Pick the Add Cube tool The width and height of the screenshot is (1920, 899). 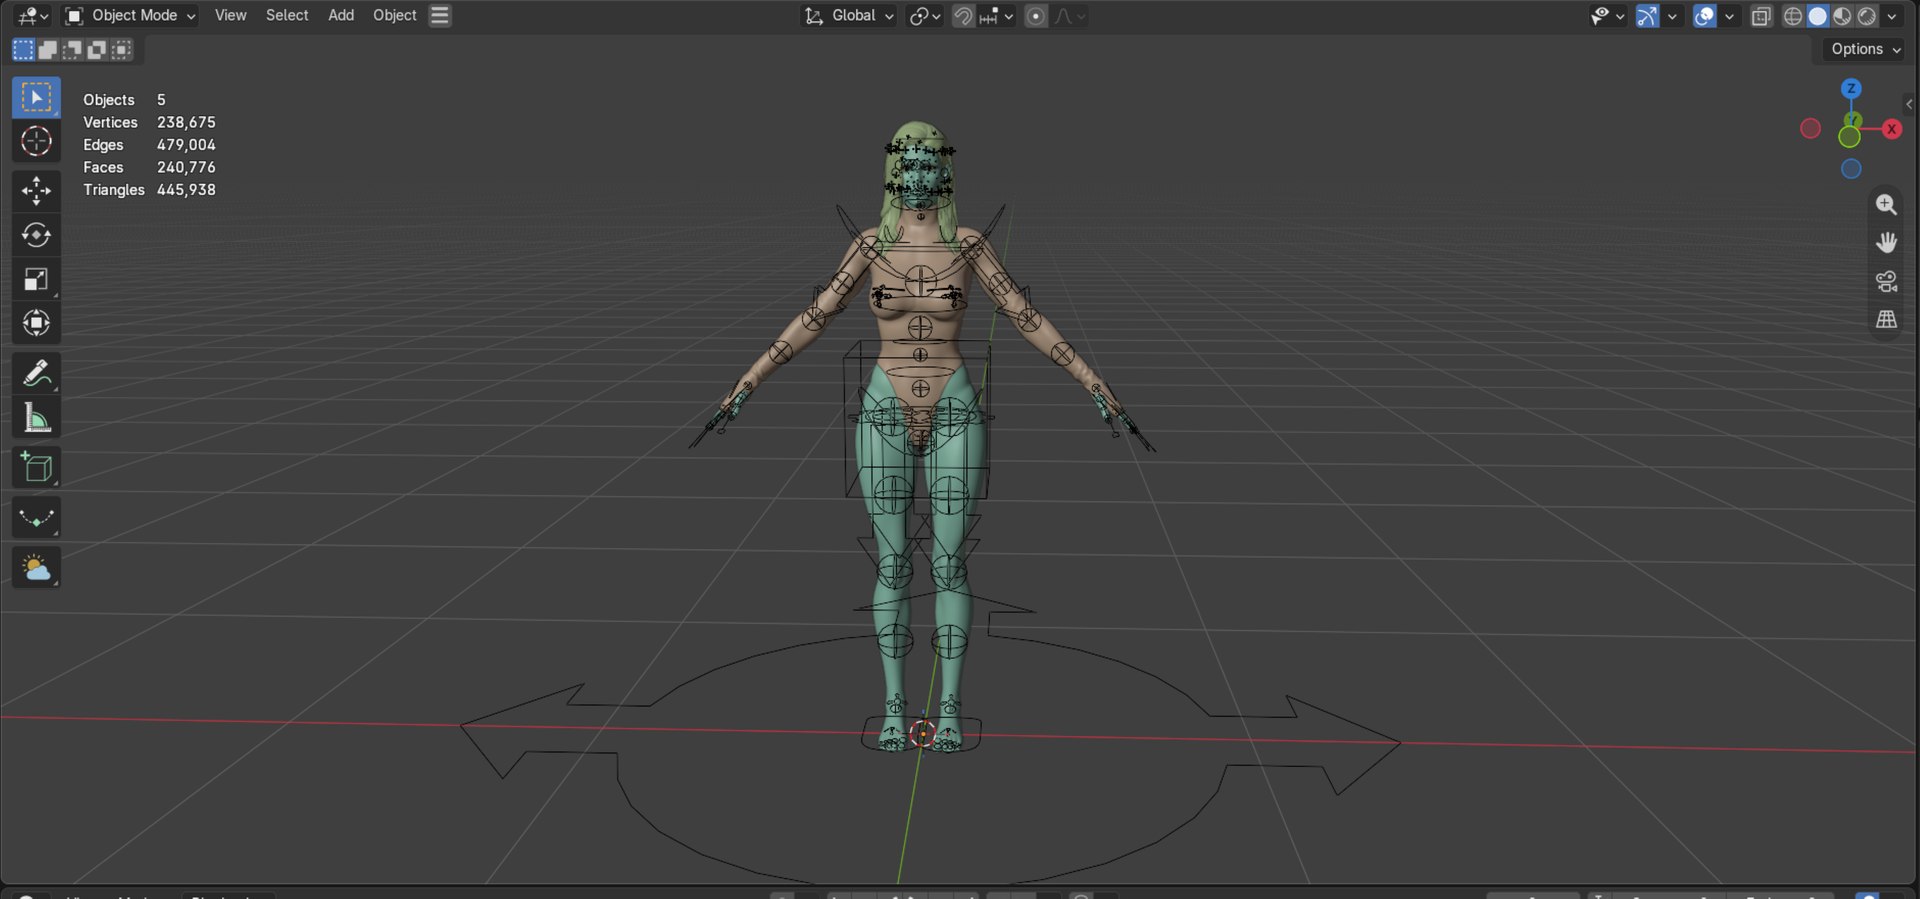click(x=36, y=467)
